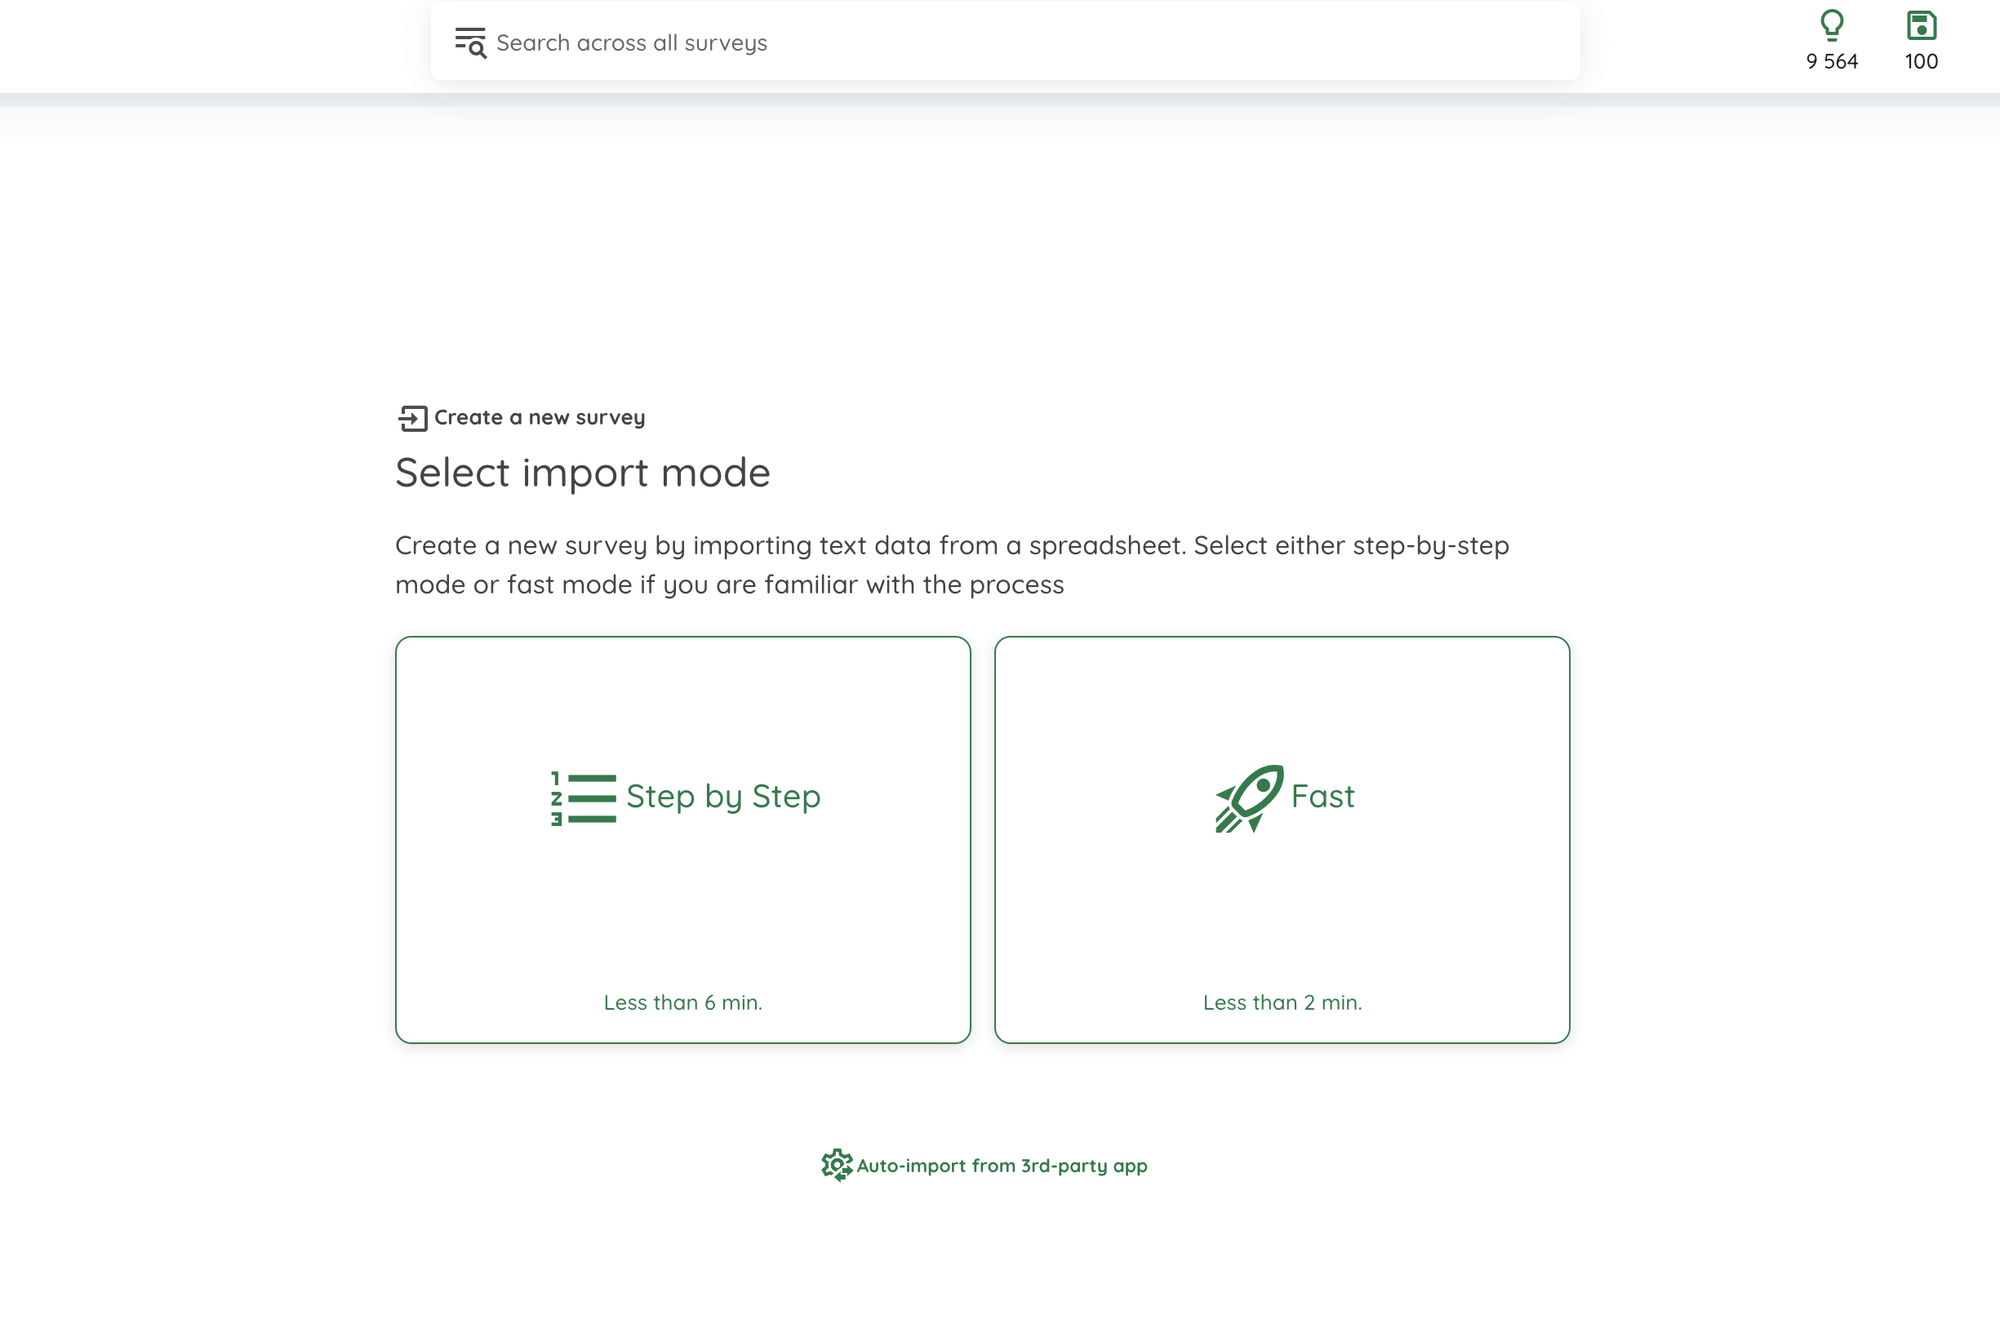Select the Create a new survey breadcrumb
The image size is (2000, 1333).
pos(539,418)
